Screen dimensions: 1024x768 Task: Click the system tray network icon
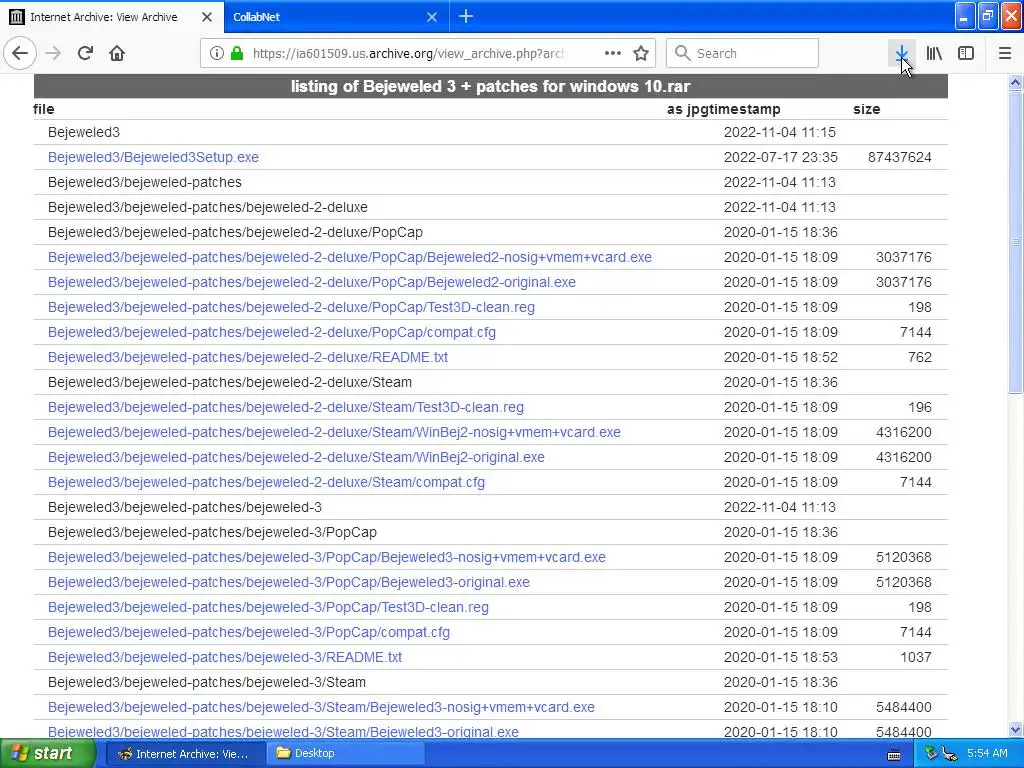(950, 754)
